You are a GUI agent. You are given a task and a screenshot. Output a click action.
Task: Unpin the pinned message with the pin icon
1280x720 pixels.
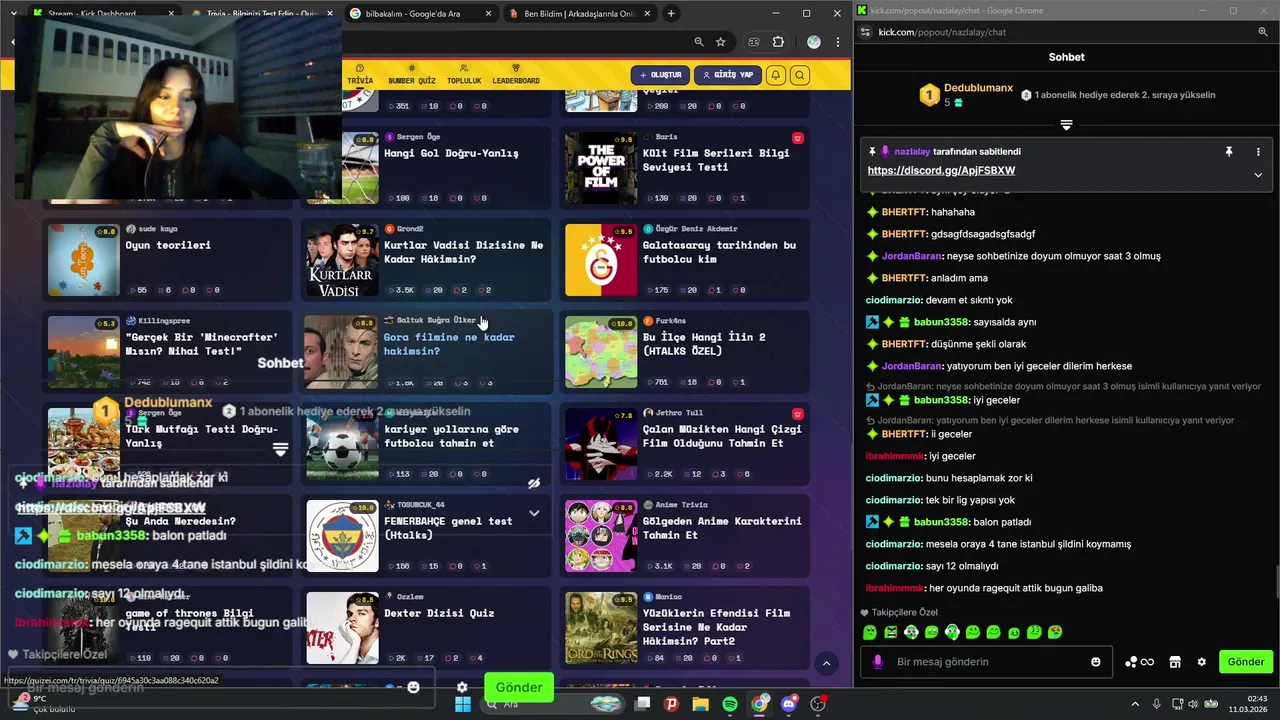(1229, 152)
